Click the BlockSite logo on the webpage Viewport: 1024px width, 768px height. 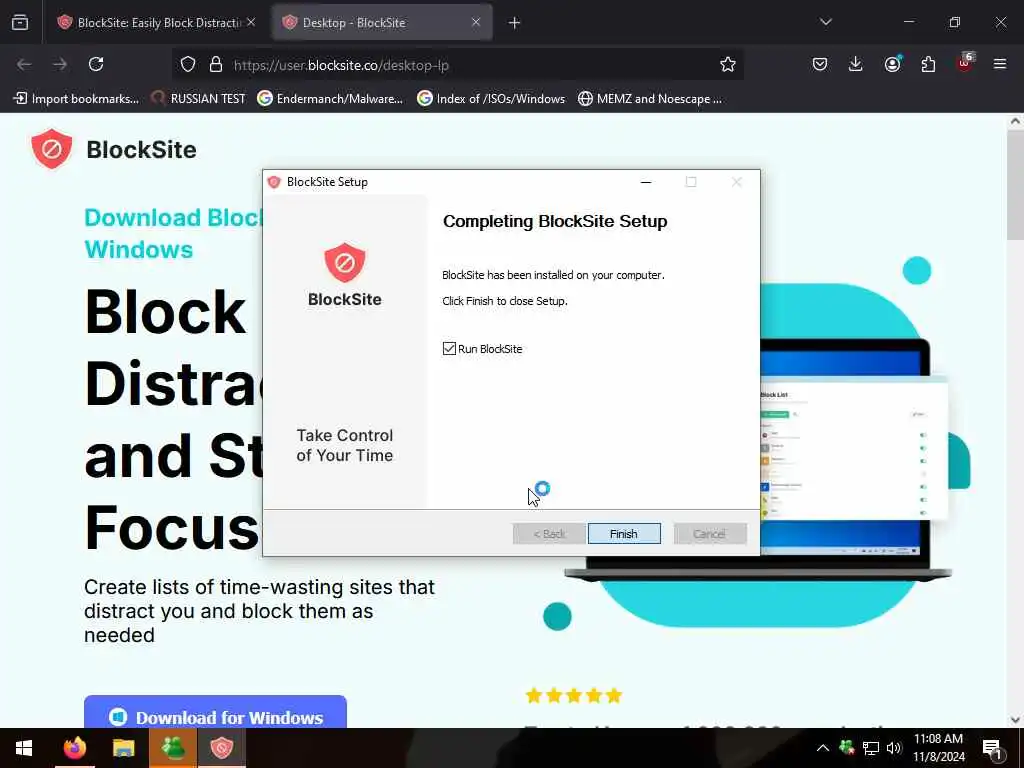tap(114, 150)
